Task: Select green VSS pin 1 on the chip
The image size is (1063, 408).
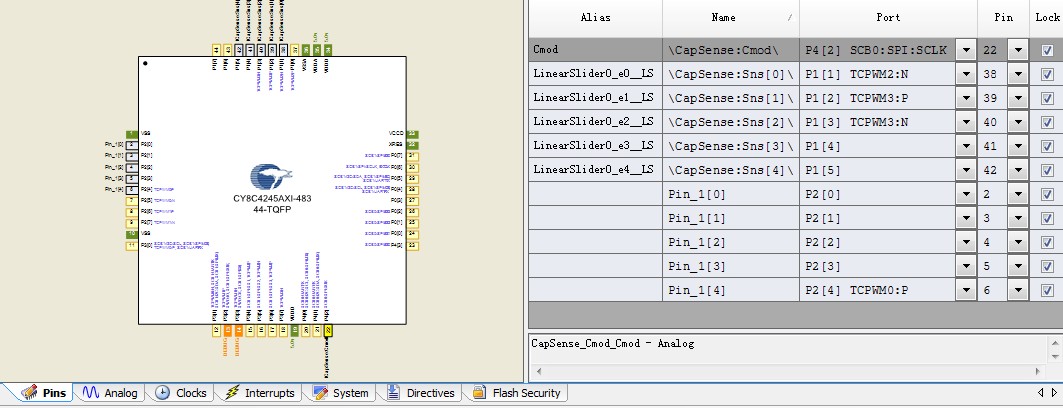Action: [x=131, y=133]
